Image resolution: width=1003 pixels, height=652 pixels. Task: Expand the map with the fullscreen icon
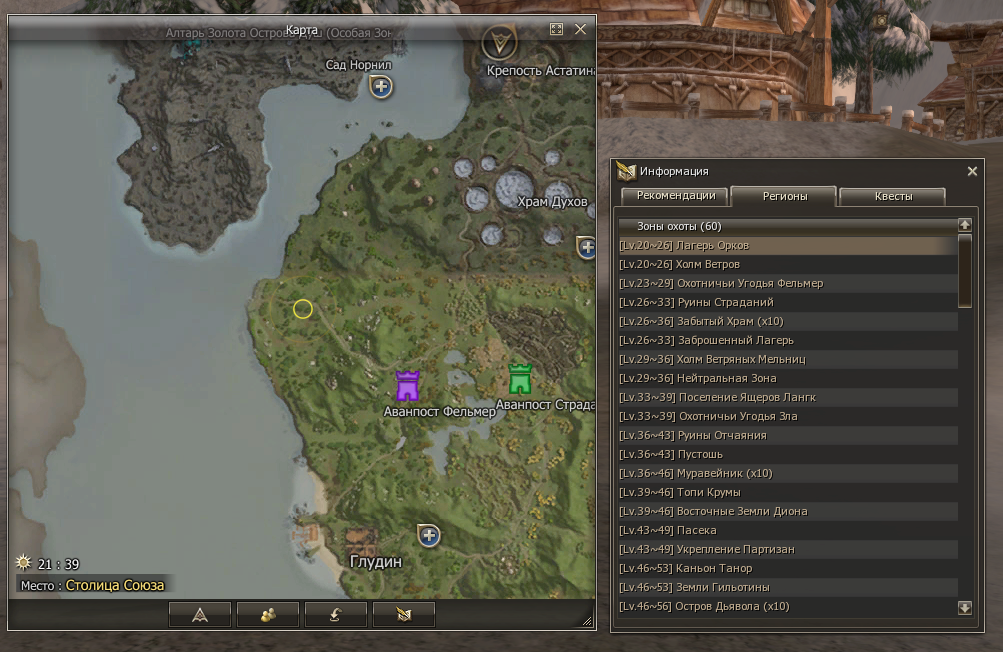tap(557, 30)
